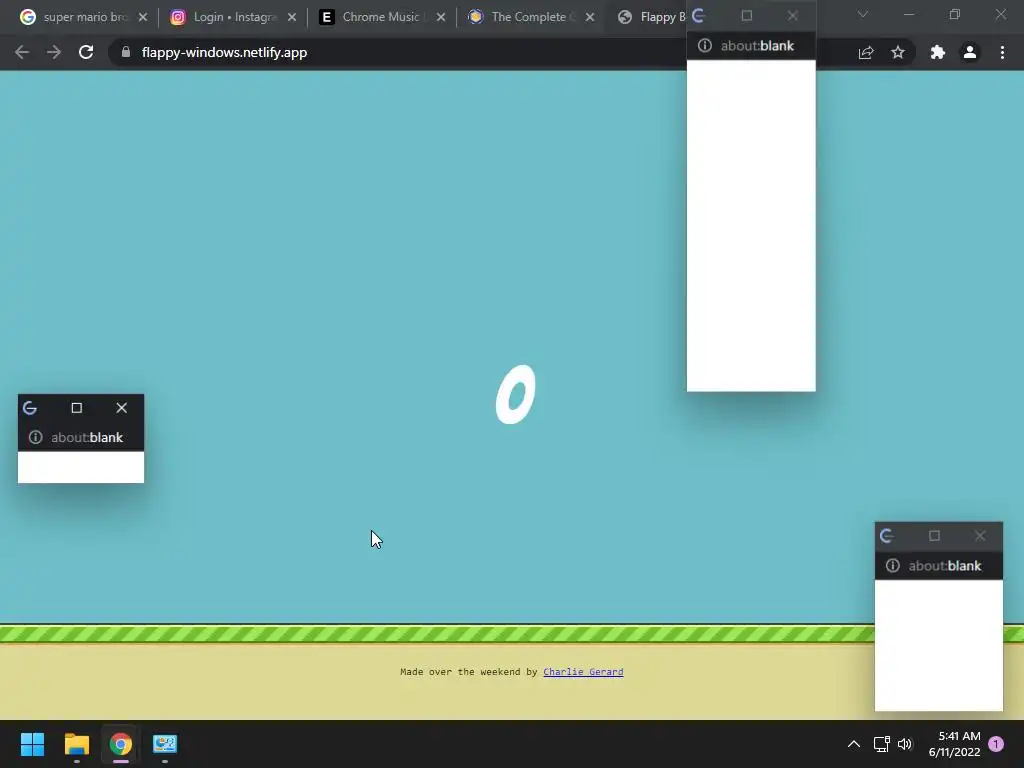Open the Control Panel taskbar icon
Viewport: 1024px width, 768px height.
[x=165, y=744]
